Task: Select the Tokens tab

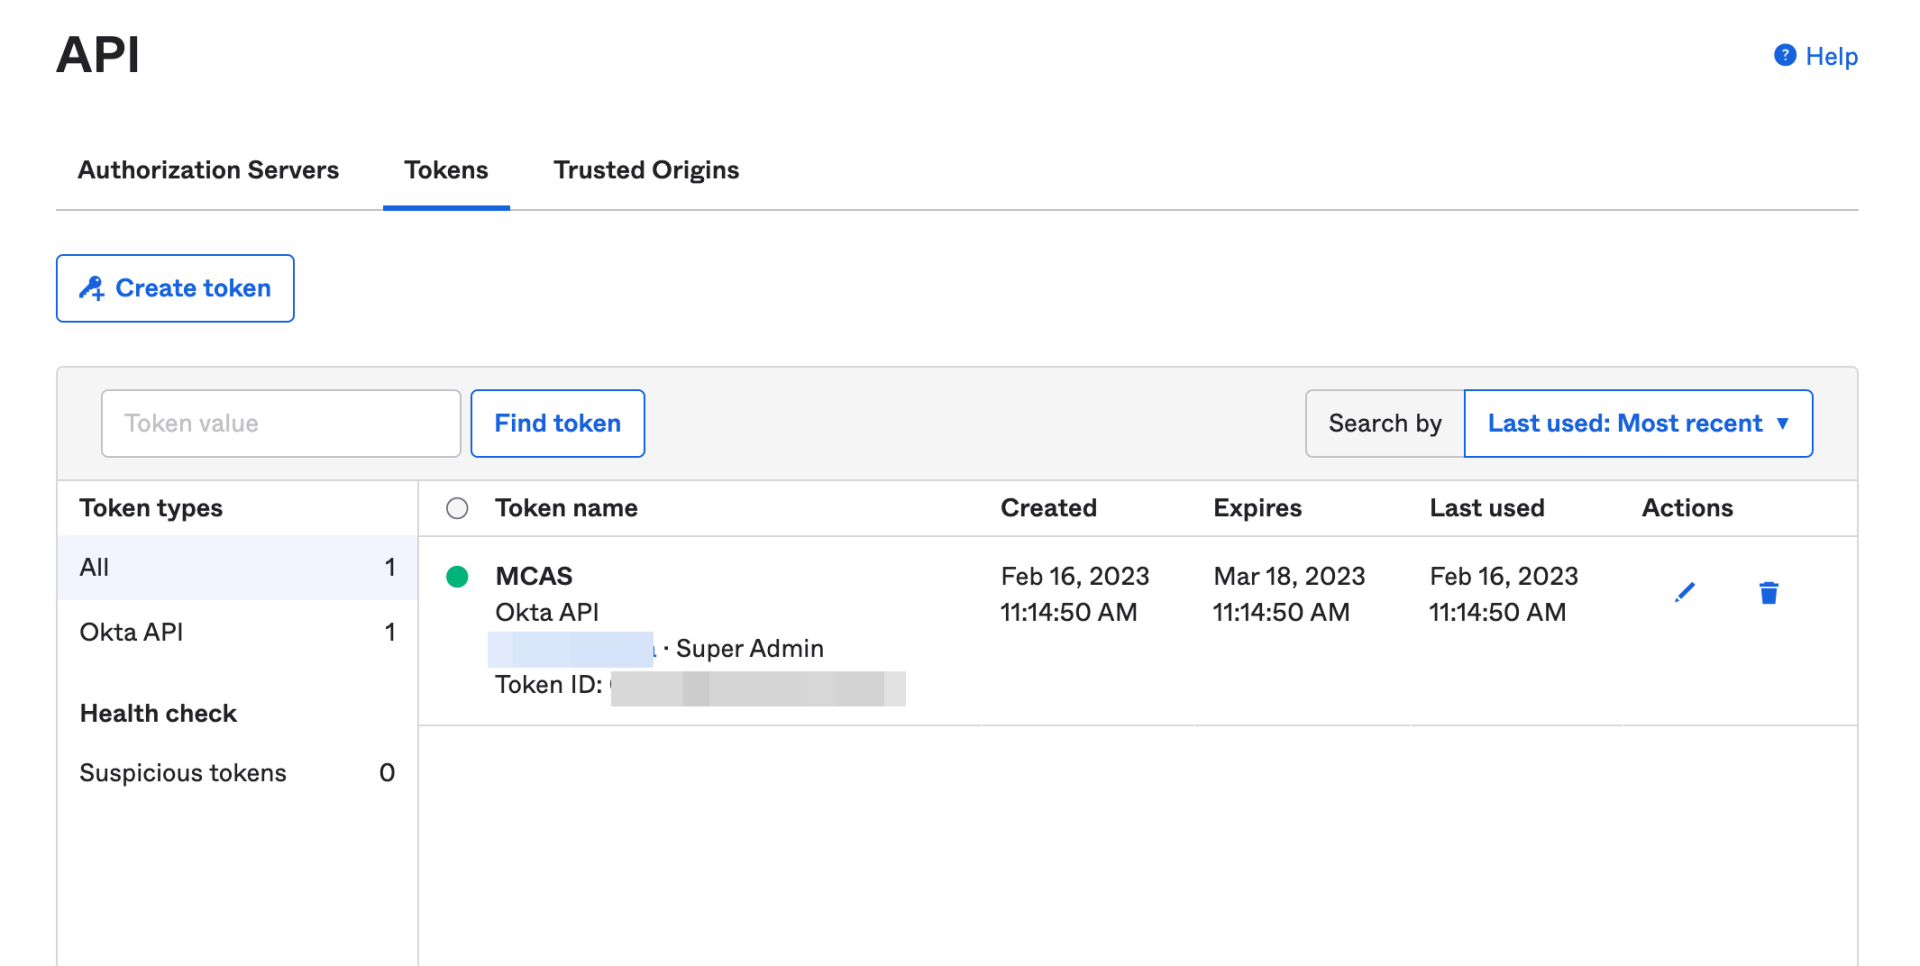Action: coord(446,170)
